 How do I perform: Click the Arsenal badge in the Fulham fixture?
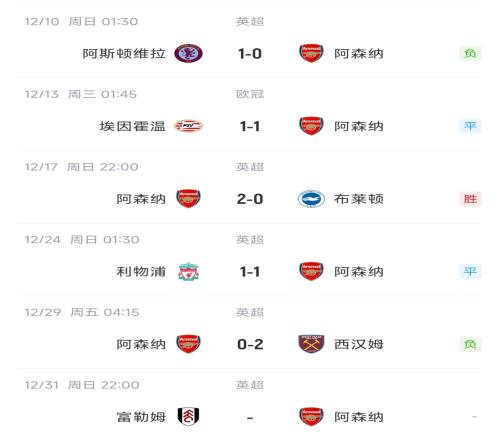pyautogui.click(x=311, y=417)
